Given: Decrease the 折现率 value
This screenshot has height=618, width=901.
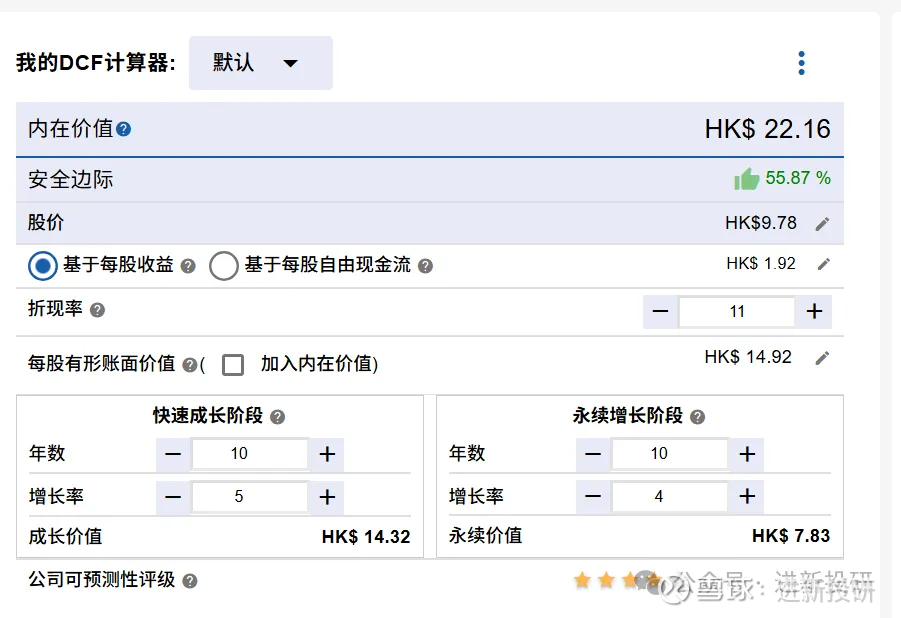Looking at the screenshot, I should tap(660, 312).
